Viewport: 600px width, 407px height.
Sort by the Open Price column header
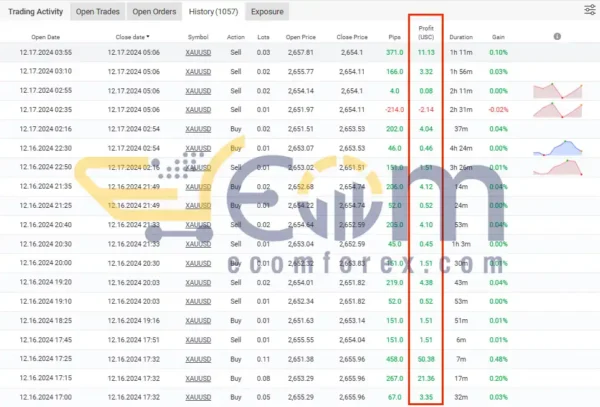point(301,37)
